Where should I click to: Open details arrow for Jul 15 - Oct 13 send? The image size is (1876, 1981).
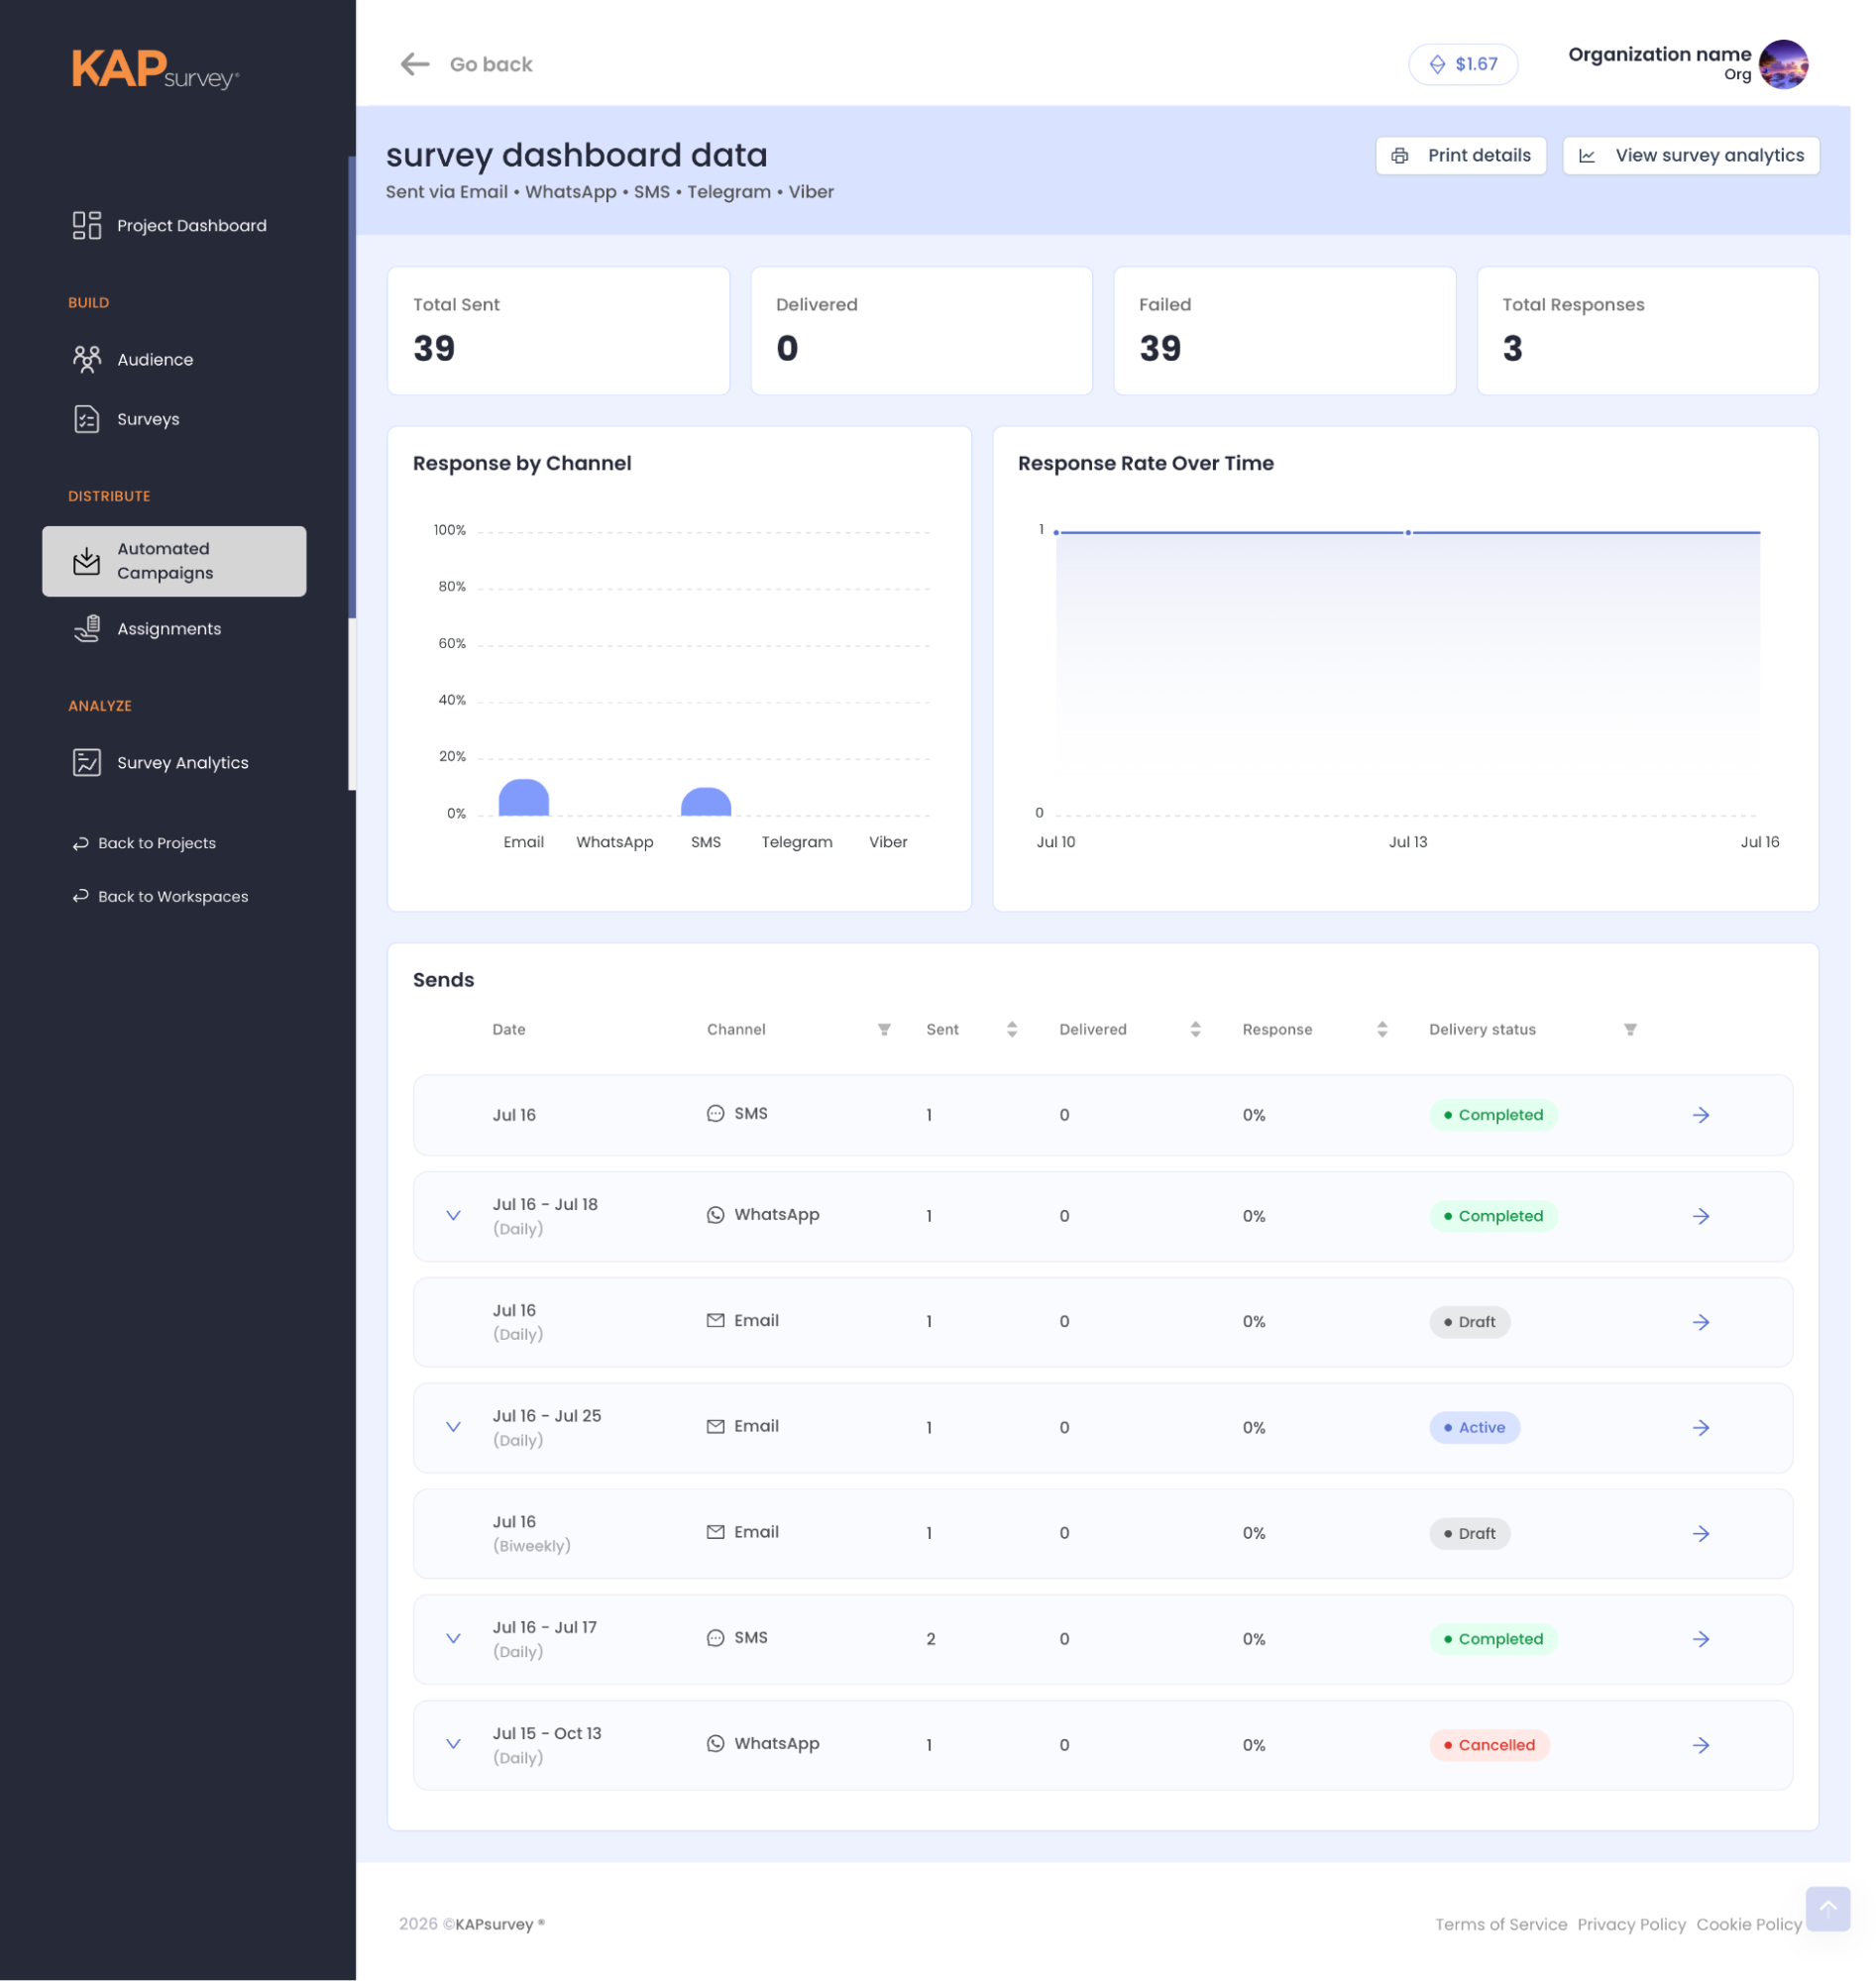(1701, 1746)
